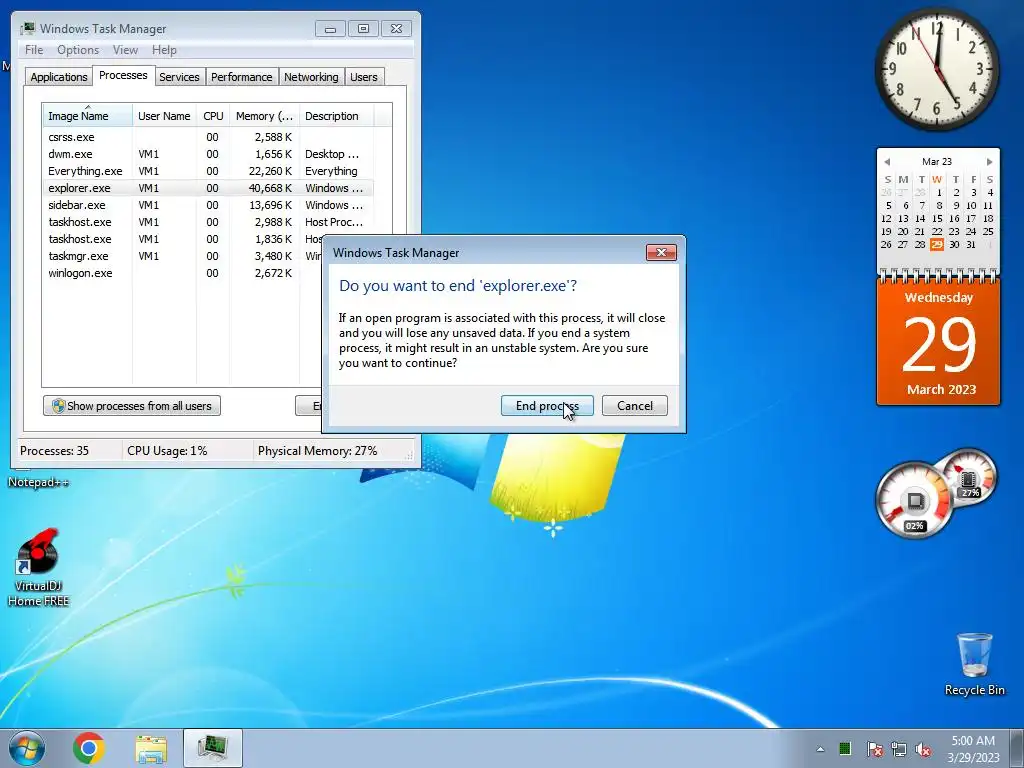Image resolution: width=1024 pixels, height=768 pixels.
Task: Select taskhost.exe row using 1,836 K
Action: (x=183, y=239)
